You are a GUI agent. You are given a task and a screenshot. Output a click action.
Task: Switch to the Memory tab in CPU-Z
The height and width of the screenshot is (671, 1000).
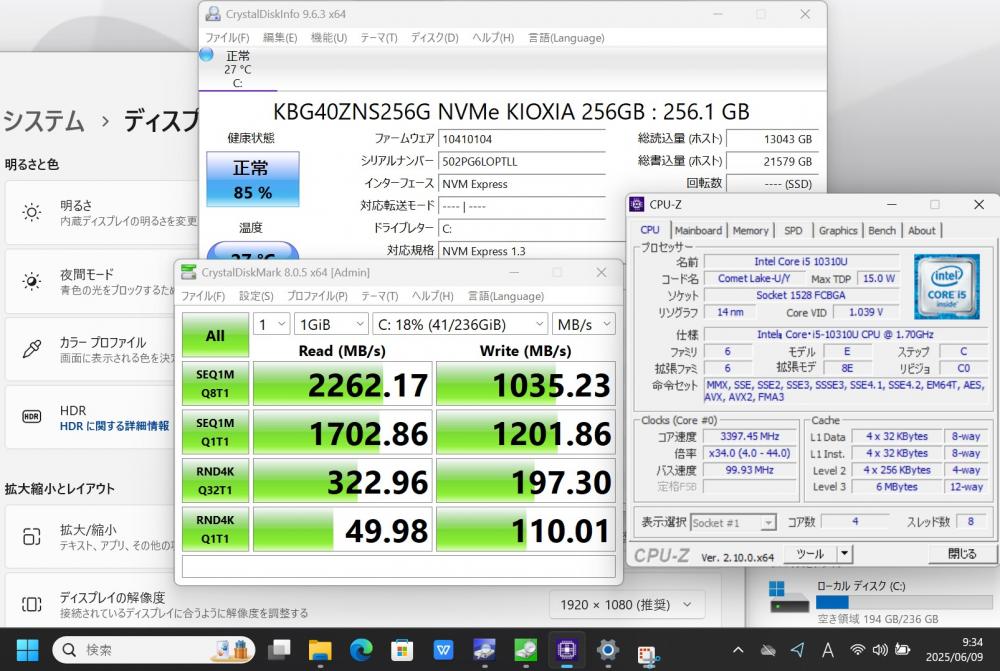(751, 230)
